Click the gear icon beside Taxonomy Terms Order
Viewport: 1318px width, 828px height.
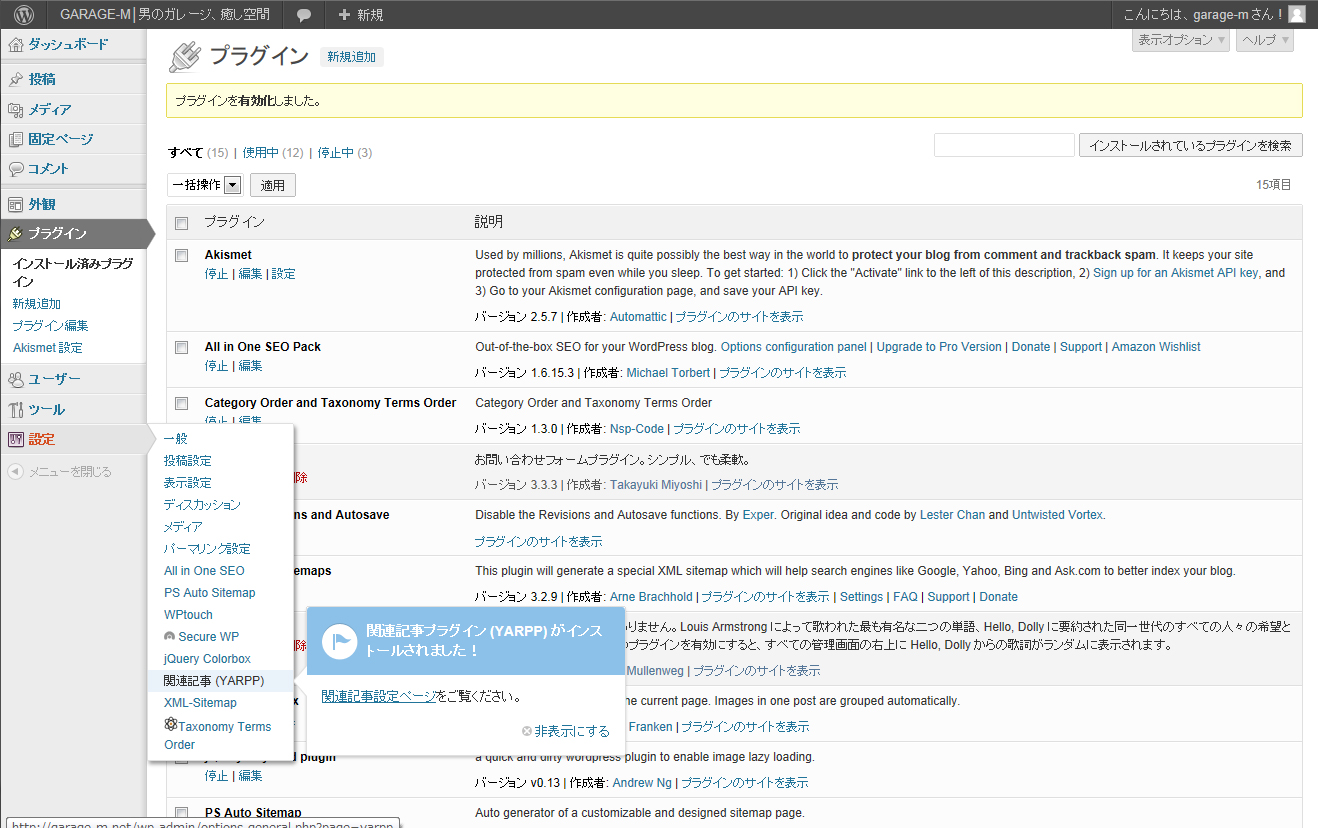pyautogui.click(x=171, y=724)
